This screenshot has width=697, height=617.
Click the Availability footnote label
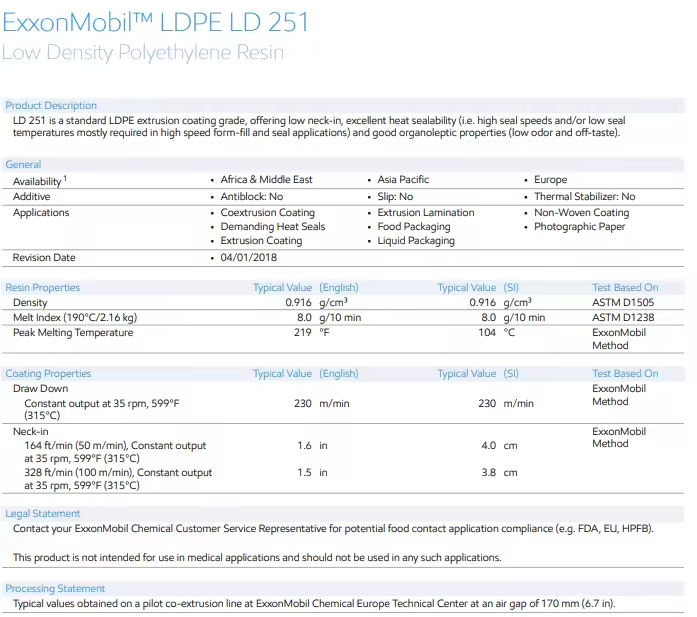(x=39, y=181)
